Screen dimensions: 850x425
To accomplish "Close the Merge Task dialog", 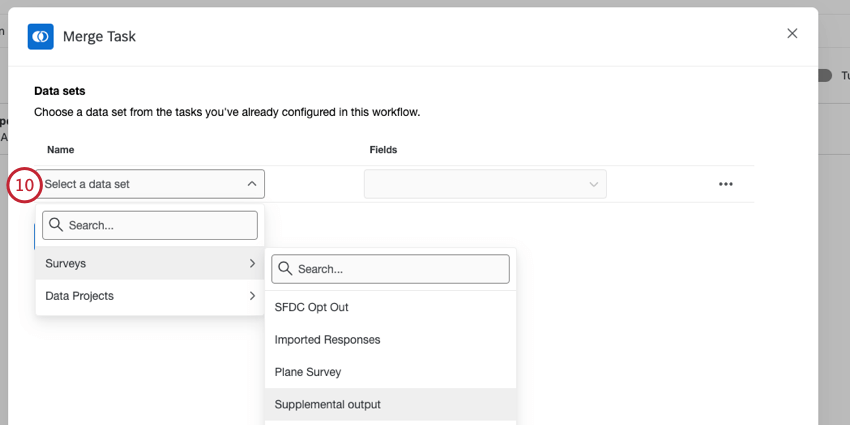I will tap(792, 33).
